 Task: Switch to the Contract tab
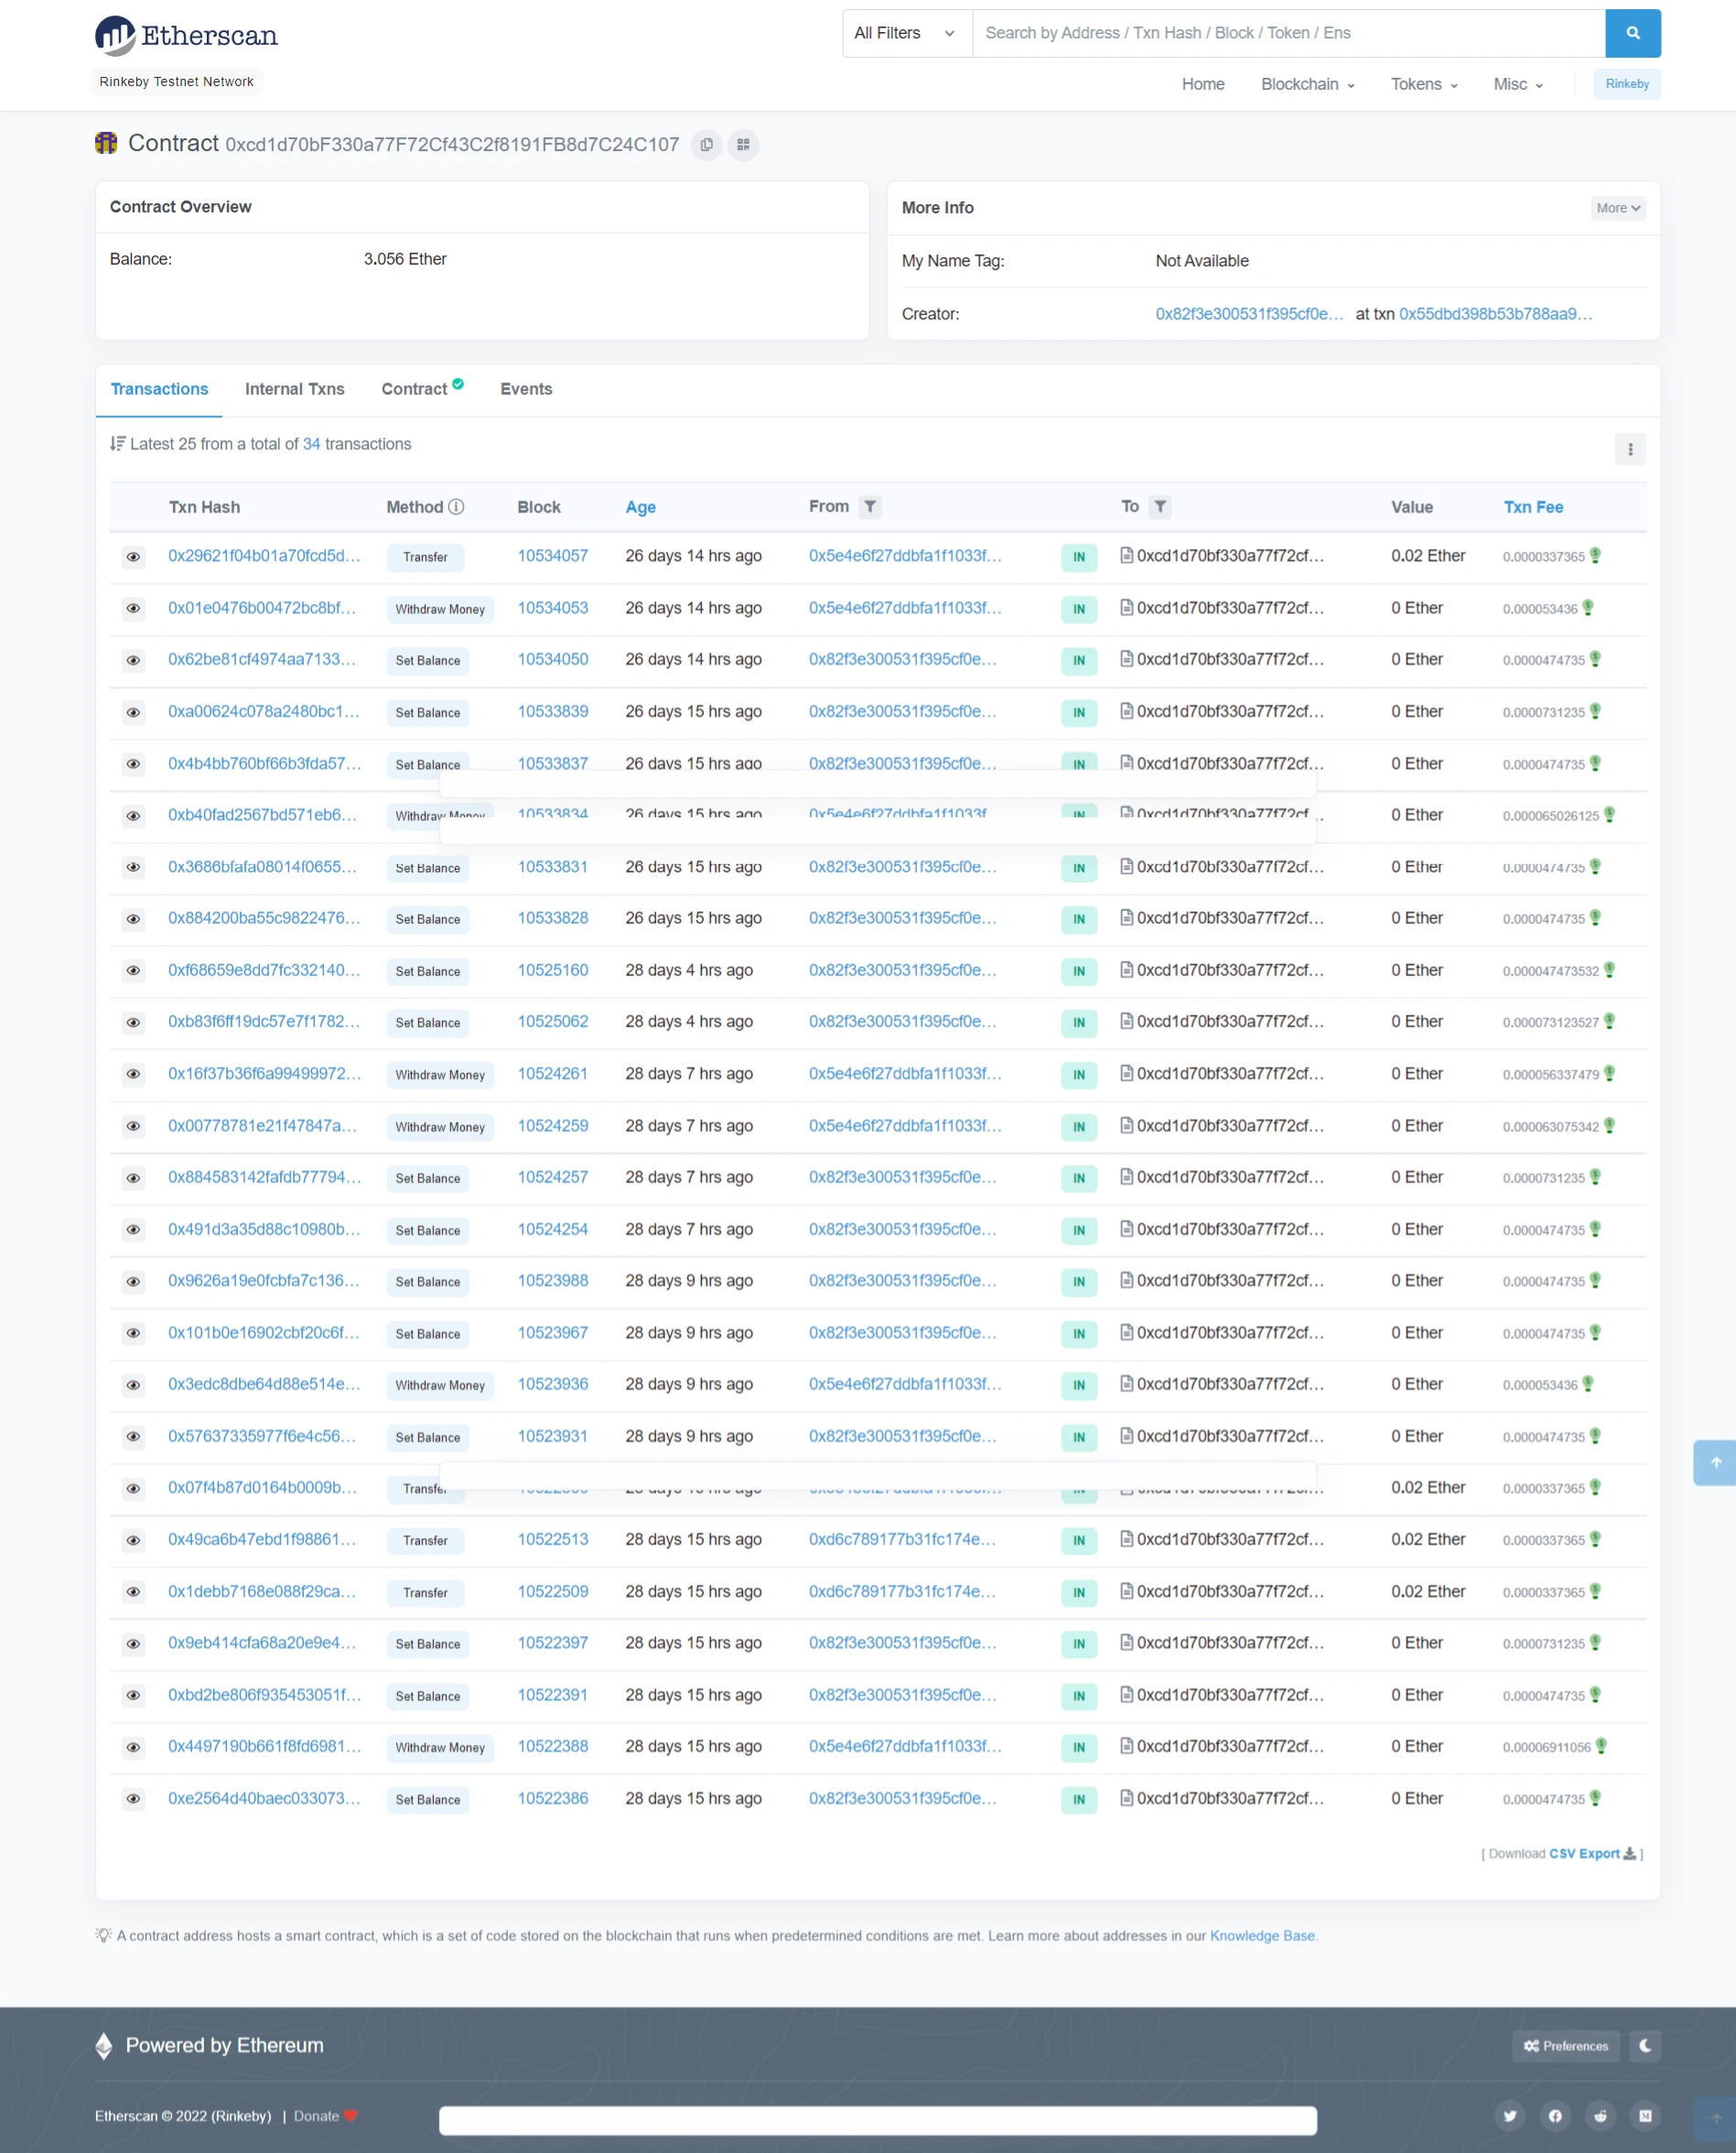(422, 388)
